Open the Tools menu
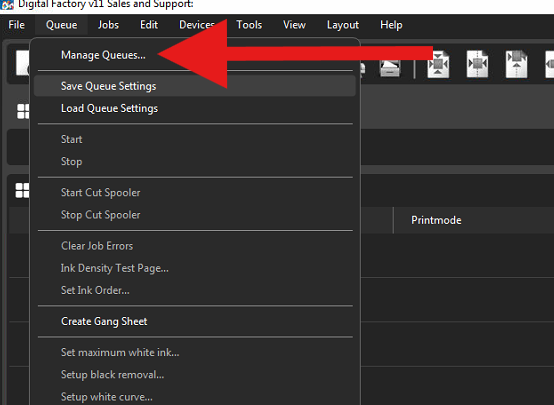Screen dimensions: 554x405 [x=249, y=25]
